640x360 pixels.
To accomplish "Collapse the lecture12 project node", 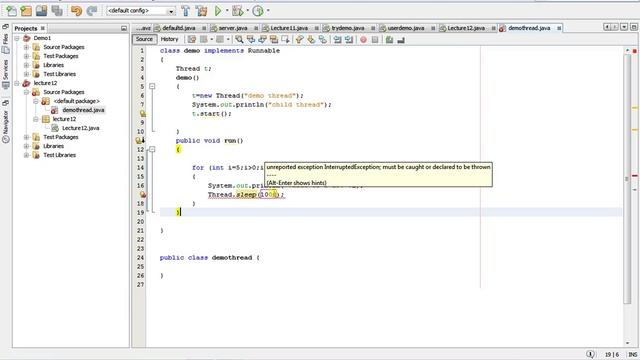I will (17, 83).
